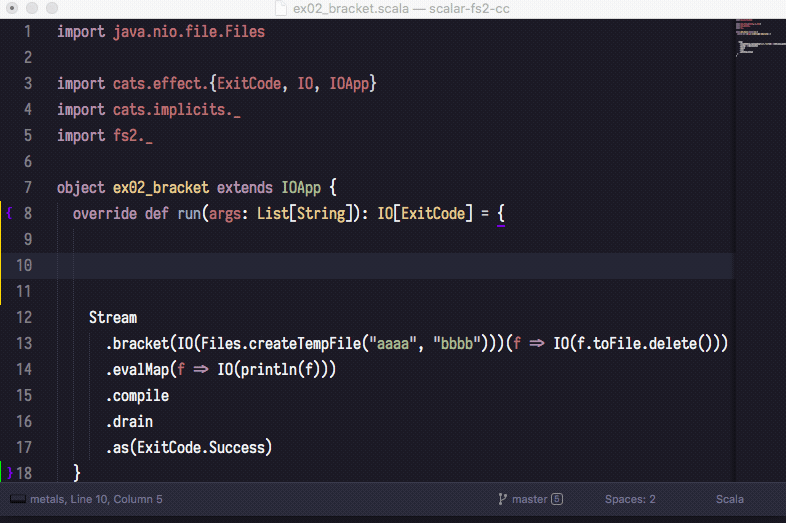
Task: Click line number 1 in the gutter
Action: [x=28, y=32]
